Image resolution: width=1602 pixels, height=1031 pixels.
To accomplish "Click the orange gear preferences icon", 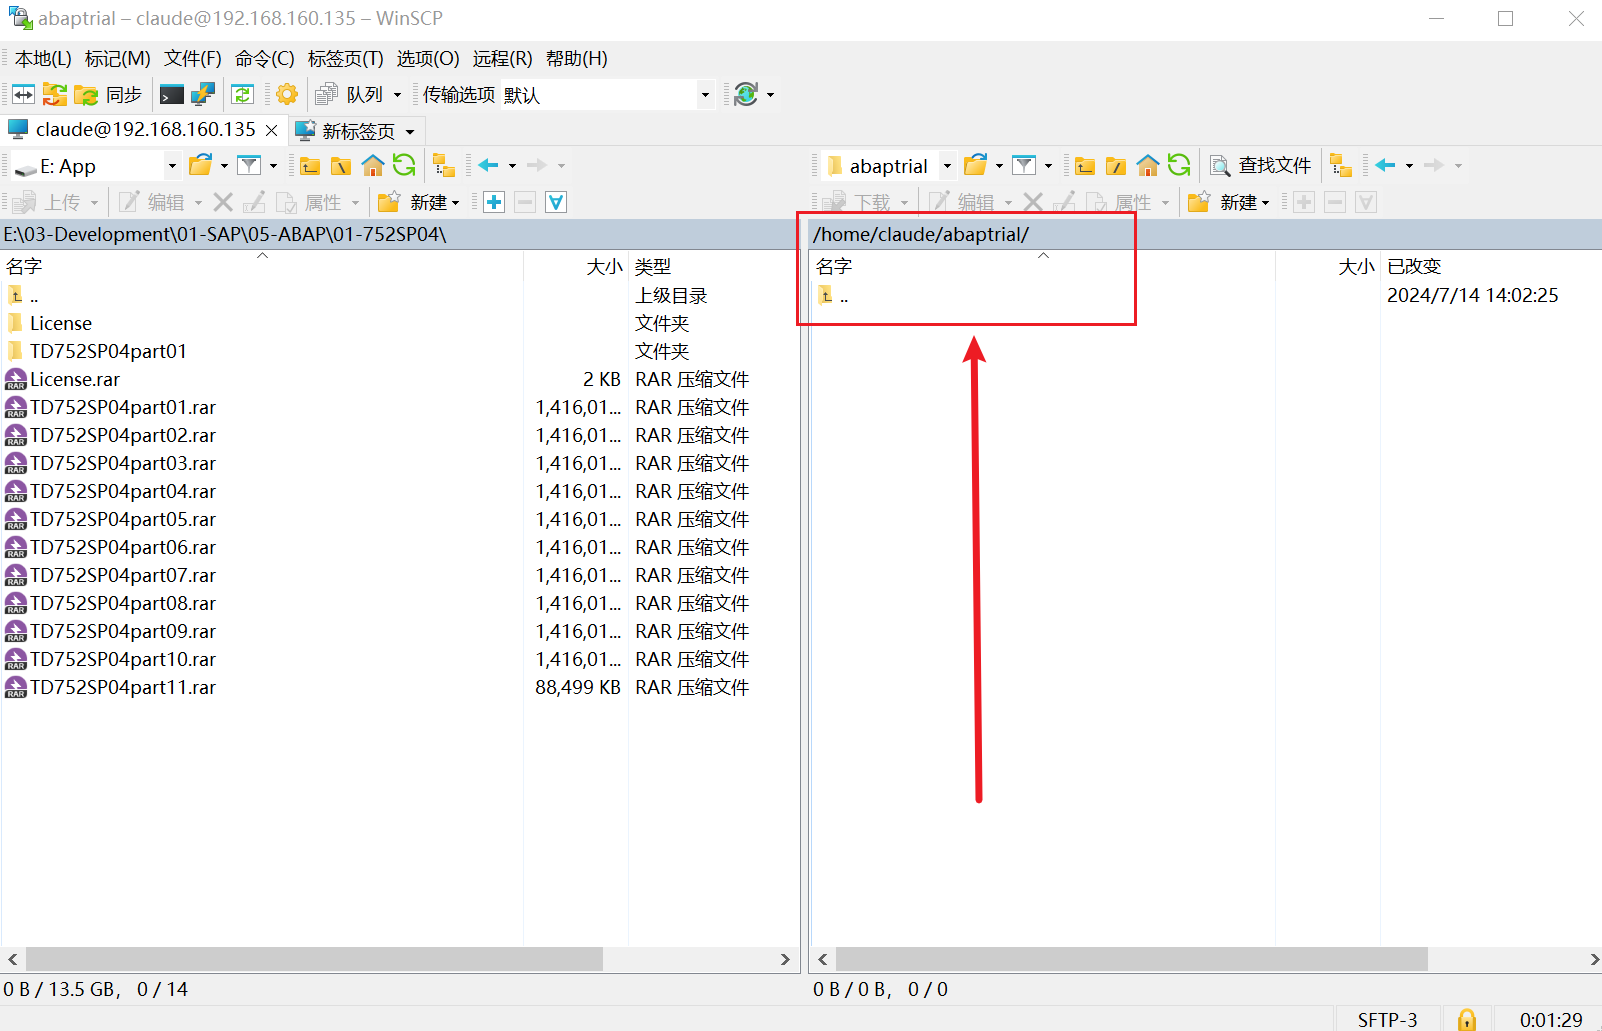I will [287, 95].
